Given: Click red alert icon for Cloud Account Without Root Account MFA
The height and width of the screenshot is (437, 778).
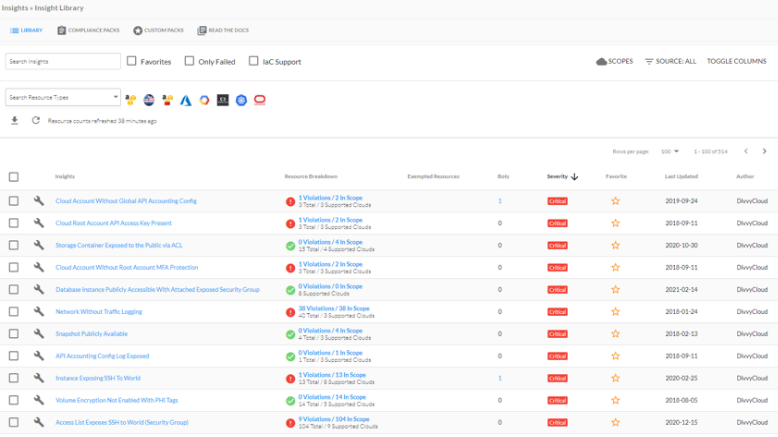Looking at the screenshot, I should [290, 268].
